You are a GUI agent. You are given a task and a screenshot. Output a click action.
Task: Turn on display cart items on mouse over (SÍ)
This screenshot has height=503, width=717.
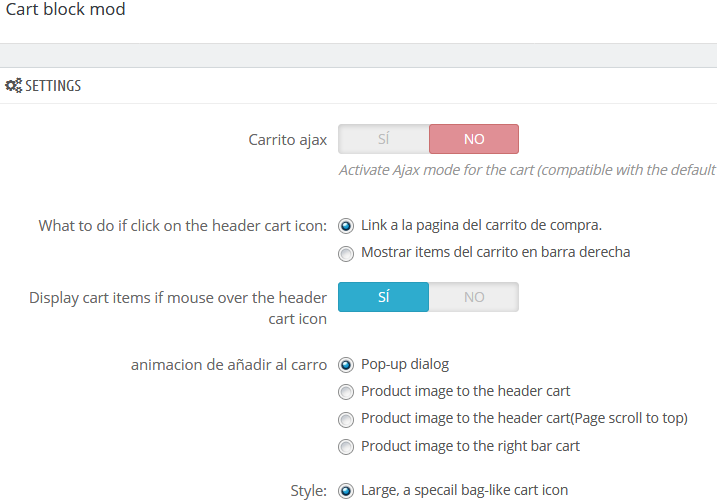pyautogui.click(x=383, y=297)
